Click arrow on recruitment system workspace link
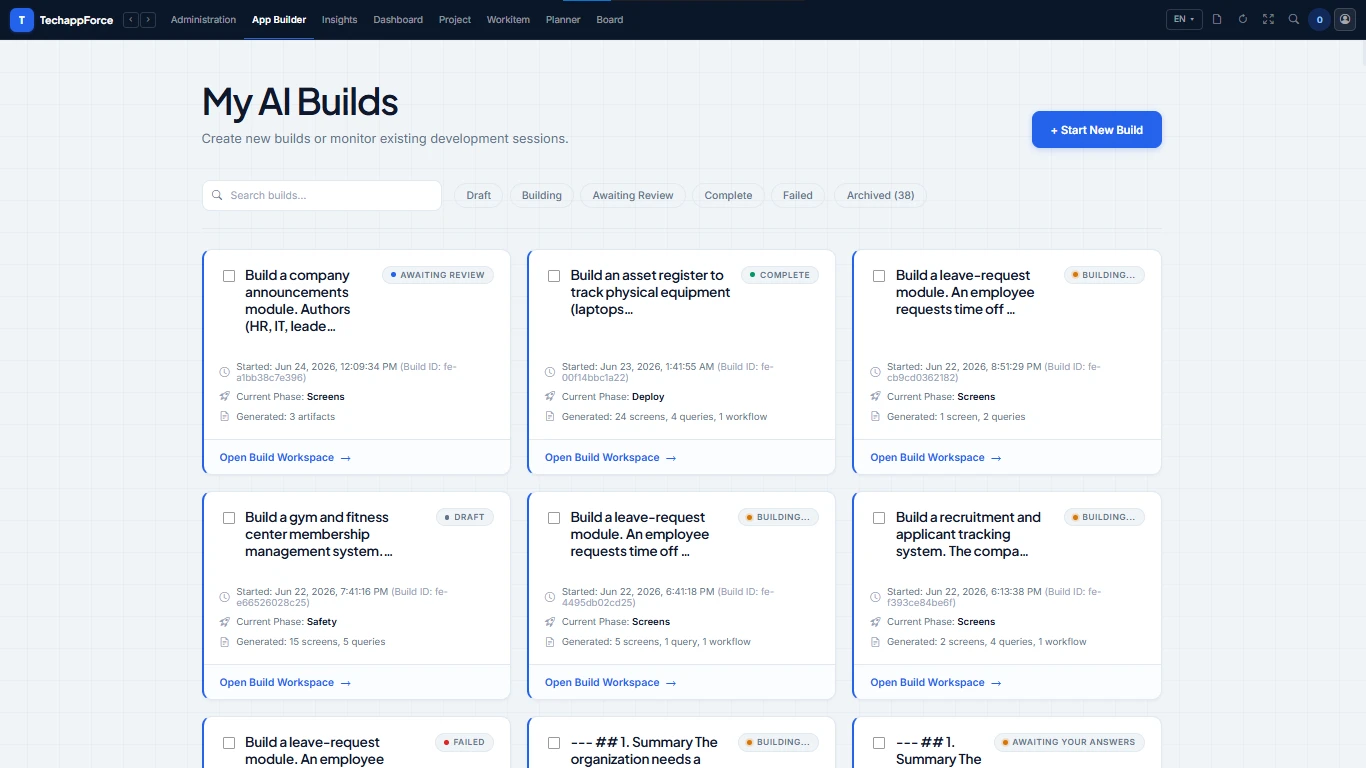The height and width of the screenshot is (768, 1366). [996, 683]
